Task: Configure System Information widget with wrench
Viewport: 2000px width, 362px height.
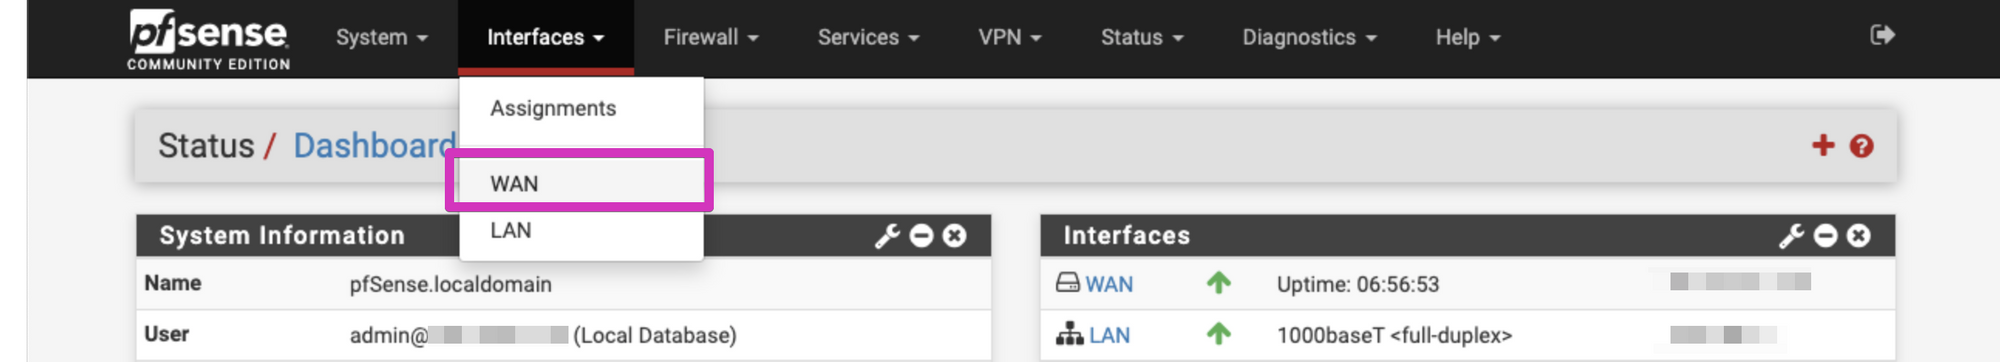Action: (887, 235)
